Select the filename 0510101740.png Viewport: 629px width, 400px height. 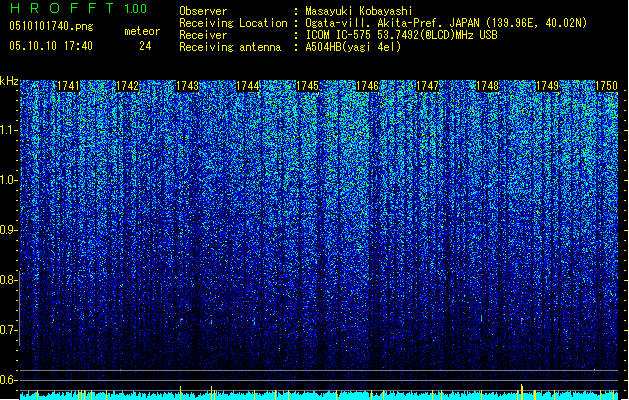[x=51, y=26]
